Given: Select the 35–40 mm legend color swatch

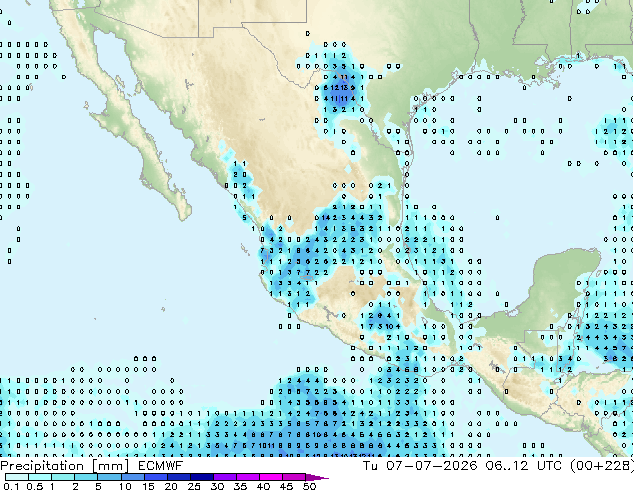Looking at the screenshot, I should click(248, 477).
